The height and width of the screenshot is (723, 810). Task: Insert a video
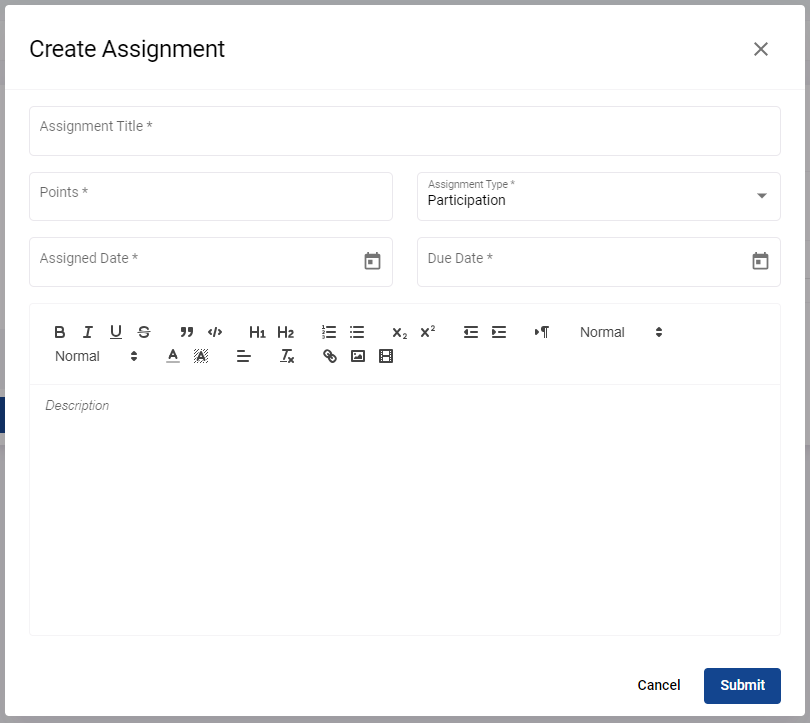point(386,356)
